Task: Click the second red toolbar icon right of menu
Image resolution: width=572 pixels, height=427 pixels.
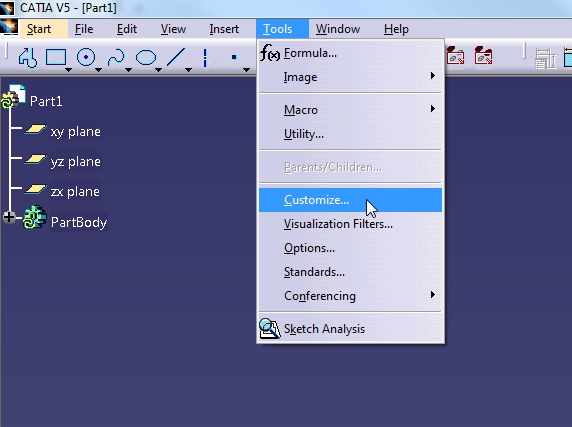Action: click(x=483, y=55)
